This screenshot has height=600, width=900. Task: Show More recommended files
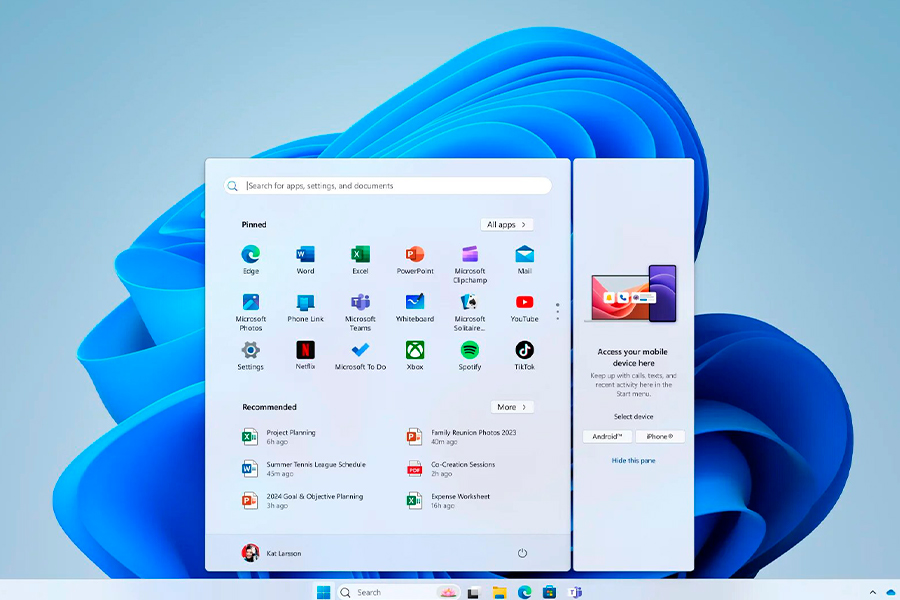(x=512, y=407)
